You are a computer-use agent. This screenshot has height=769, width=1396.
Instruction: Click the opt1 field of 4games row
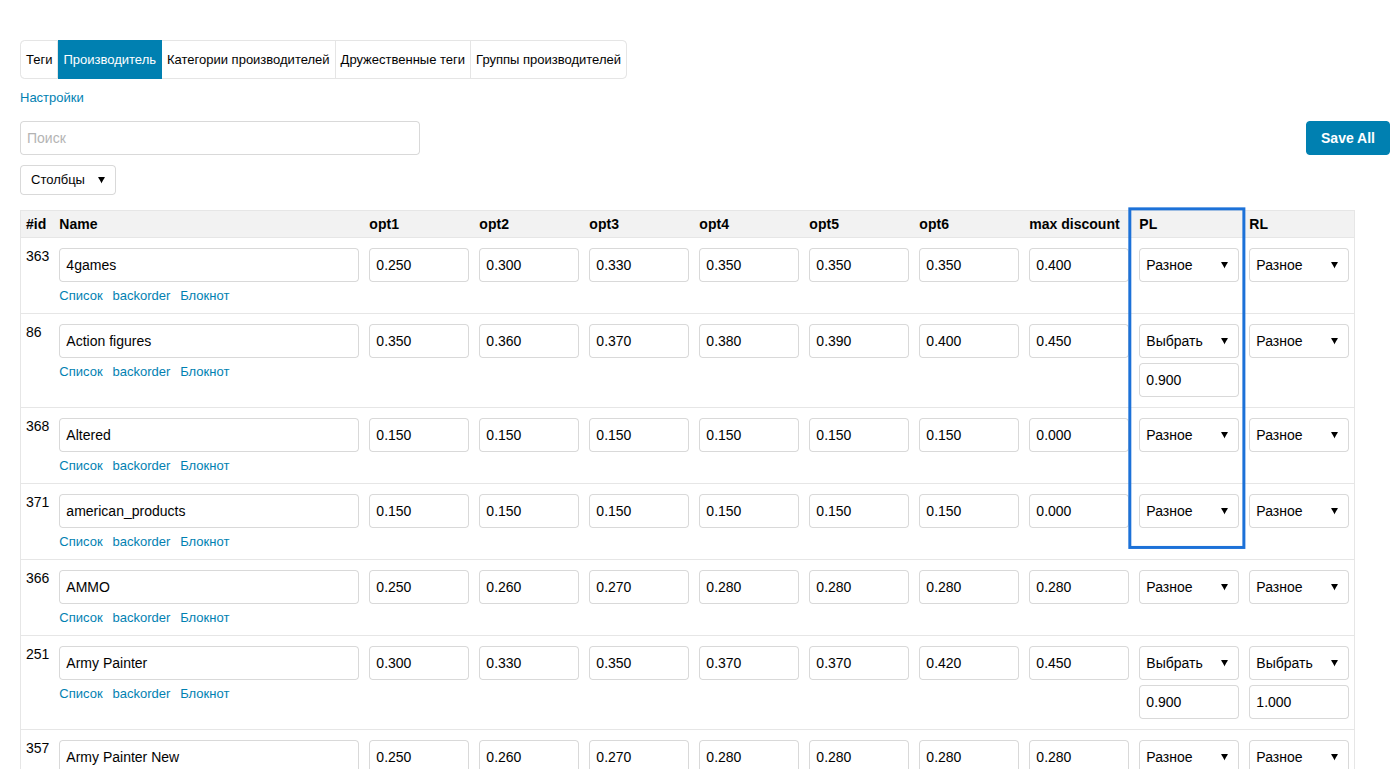tap(418, 264)
